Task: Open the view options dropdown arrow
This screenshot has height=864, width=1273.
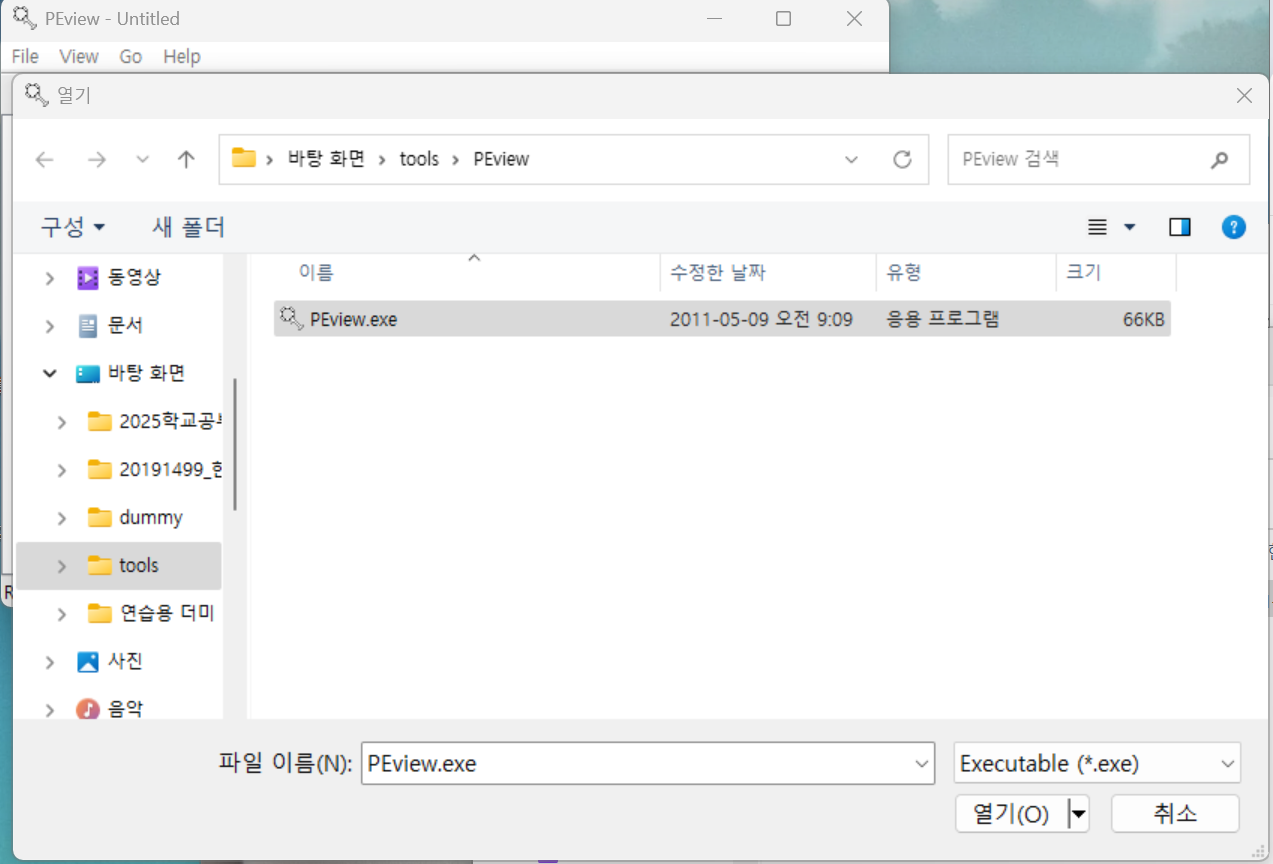Action: click(1130, 228)
